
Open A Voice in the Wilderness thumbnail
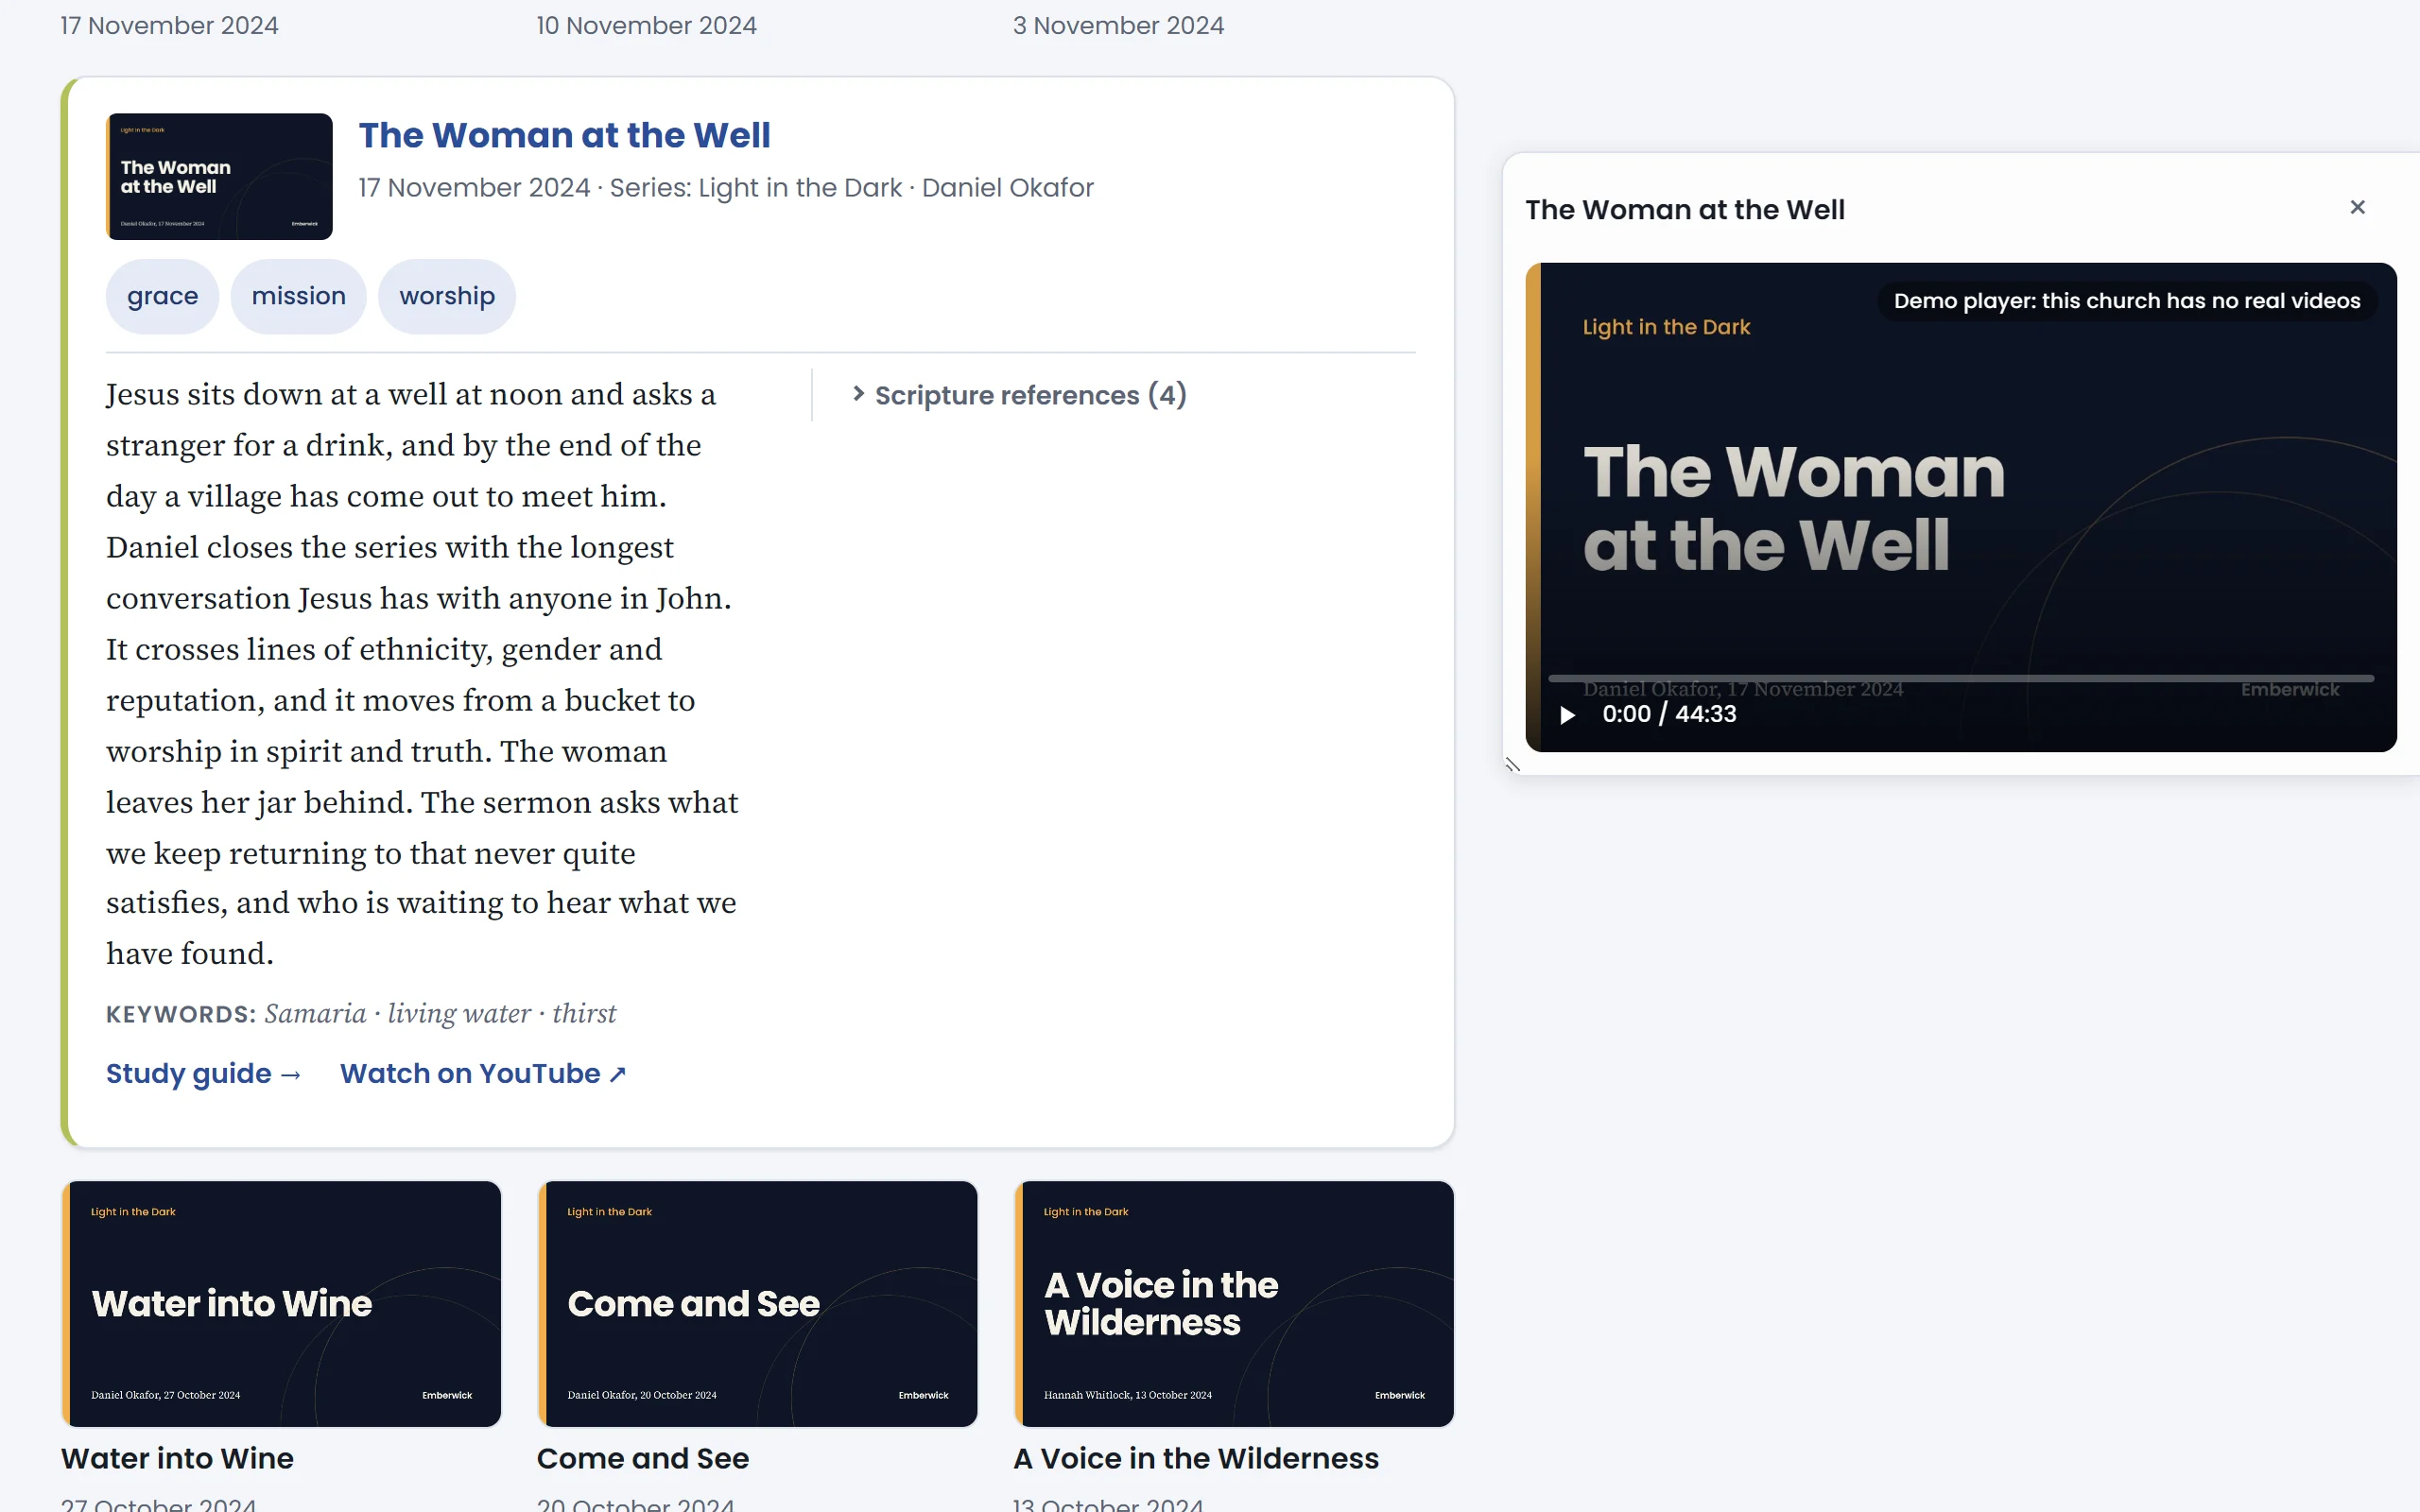point(1233,1304)
